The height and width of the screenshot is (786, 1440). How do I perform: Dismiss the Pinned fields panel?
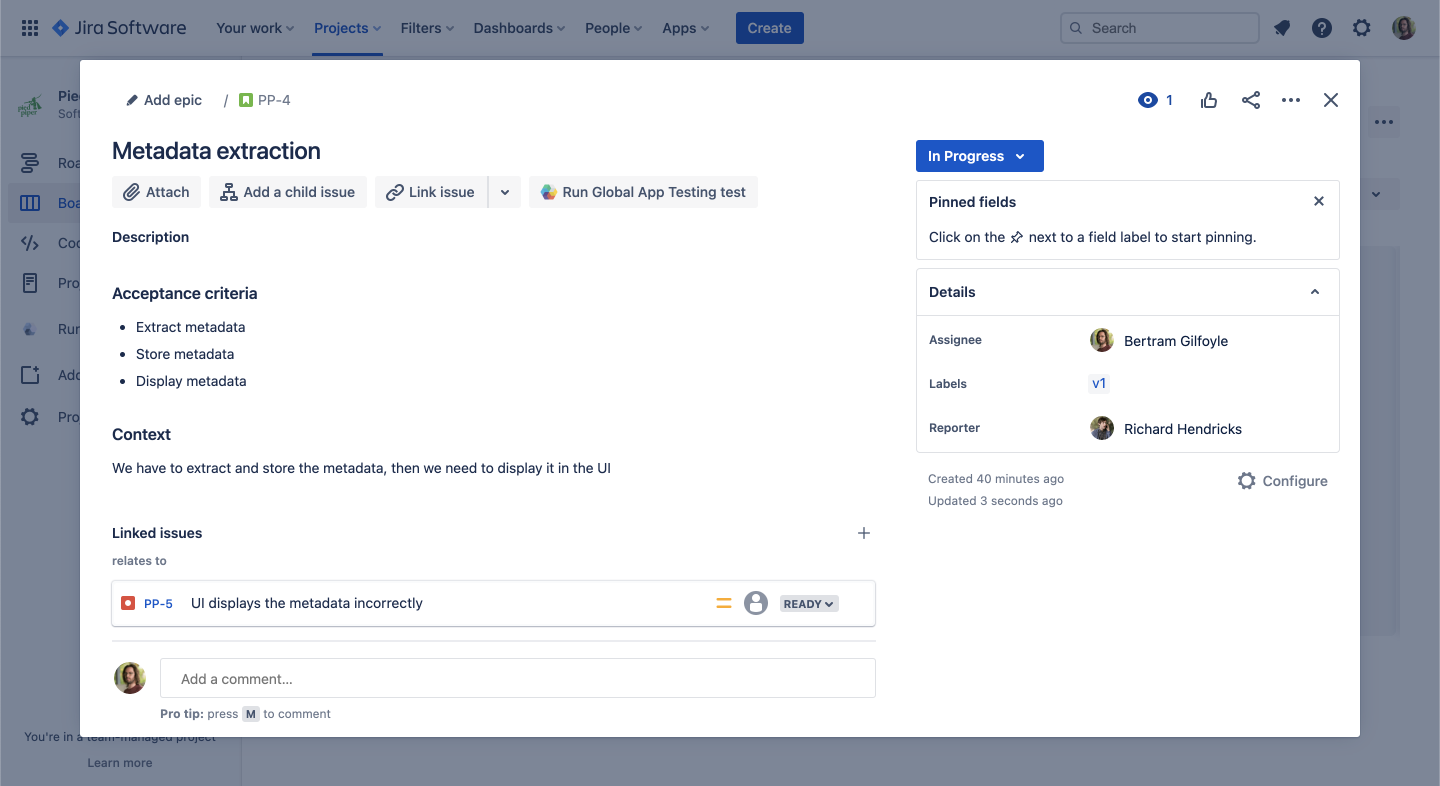coord(1319,201)
